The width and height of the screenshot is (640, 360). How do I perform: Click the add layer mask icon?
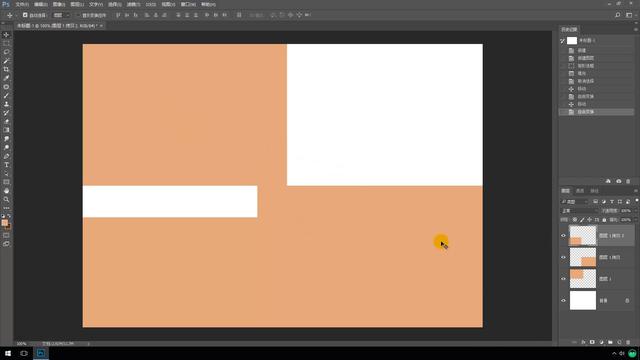coord(592,342)
